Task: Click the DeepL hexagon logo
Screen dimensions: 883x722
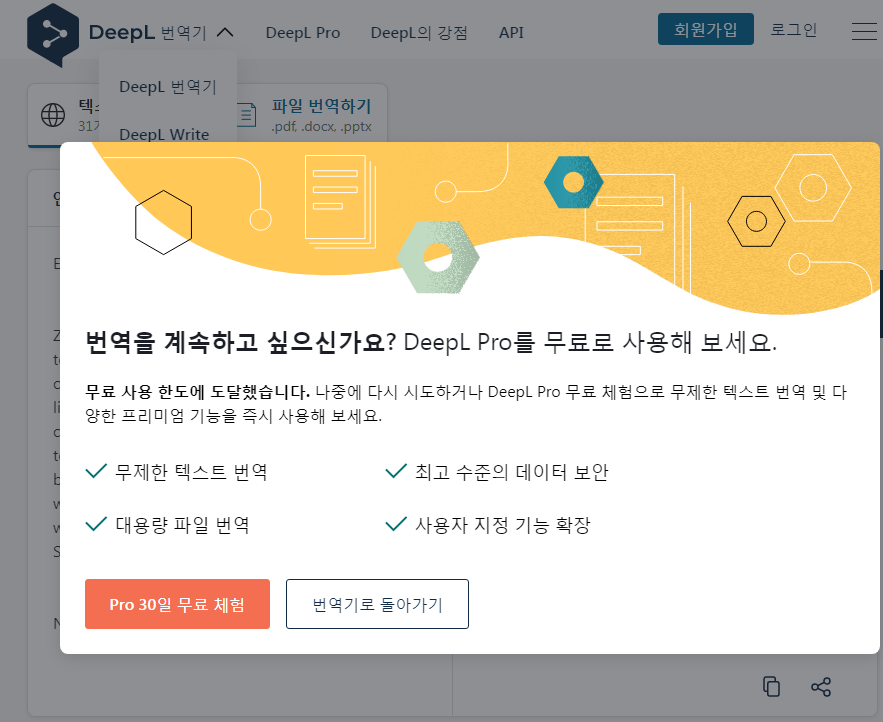Action: tap(53, 35)
